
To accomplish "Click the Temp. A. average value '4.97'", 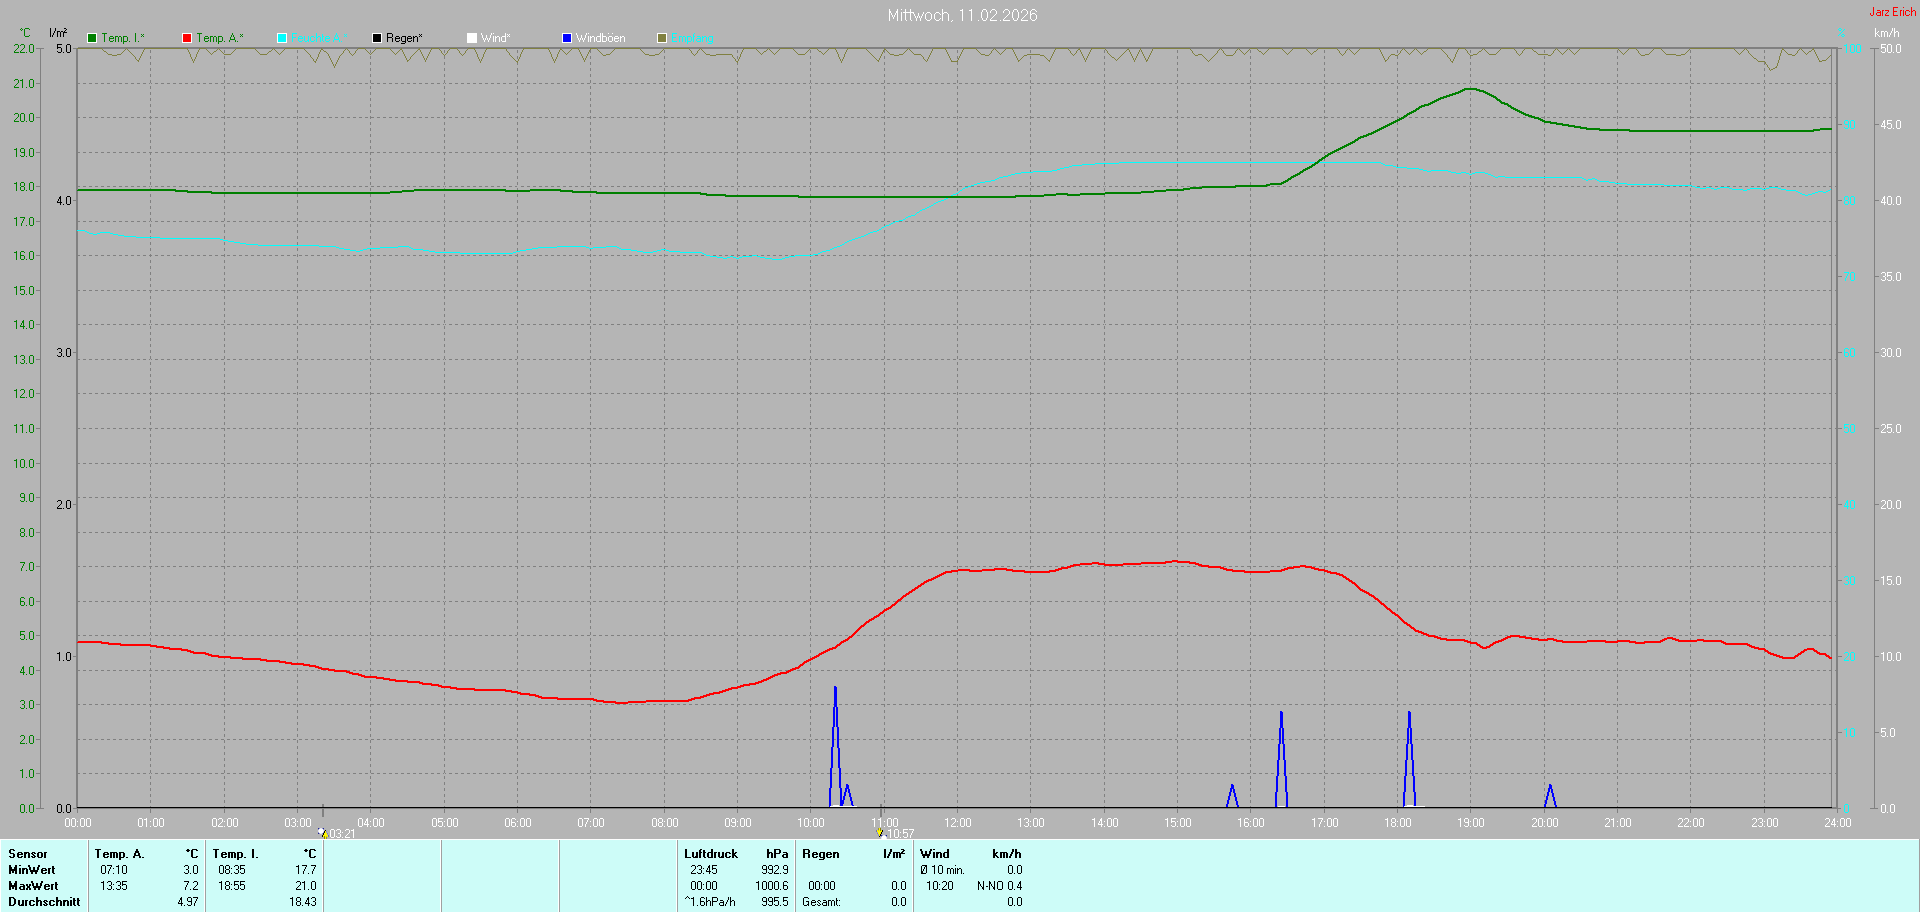I will coord(188,902).
